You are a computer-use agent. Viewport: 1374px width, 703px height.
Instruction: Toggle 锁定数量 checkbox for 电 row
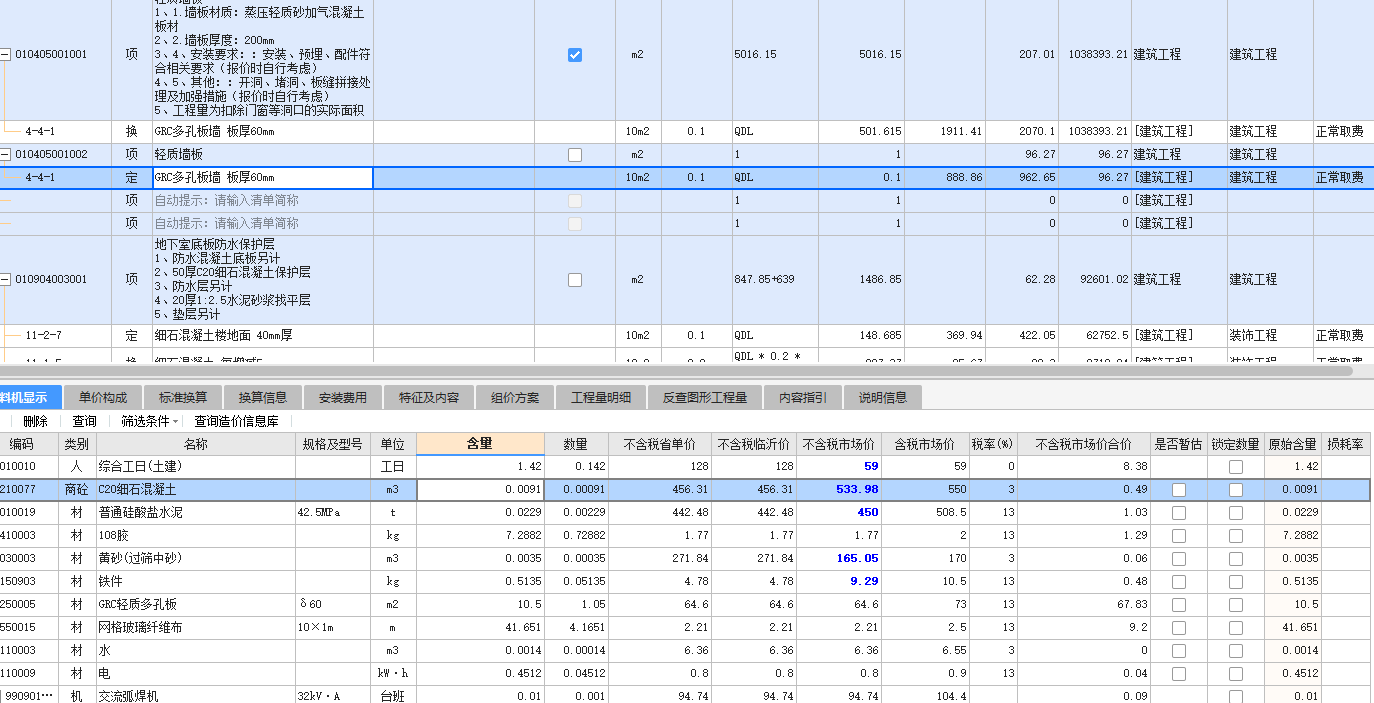point(1236,674)
